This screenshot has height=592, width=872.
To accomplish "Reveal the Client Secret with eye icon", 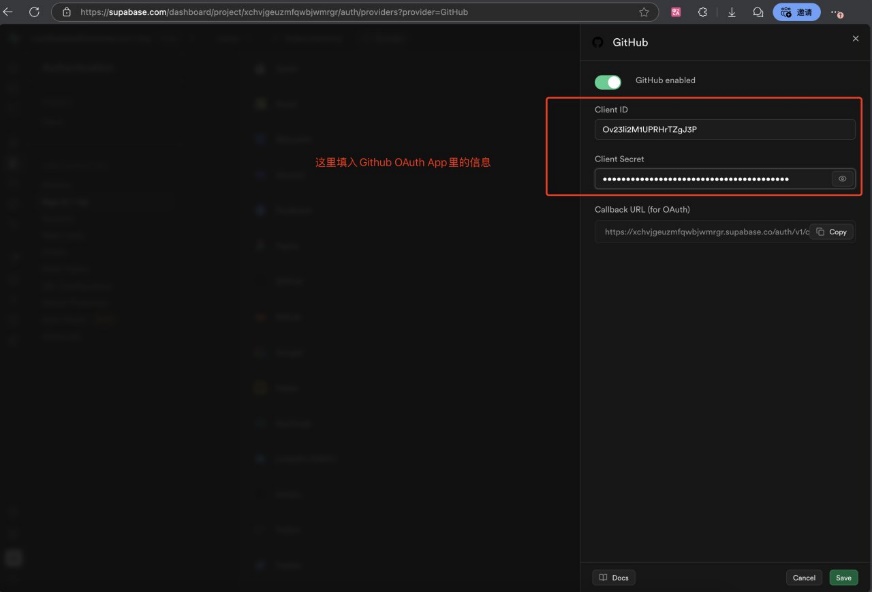I will point(842,179).
